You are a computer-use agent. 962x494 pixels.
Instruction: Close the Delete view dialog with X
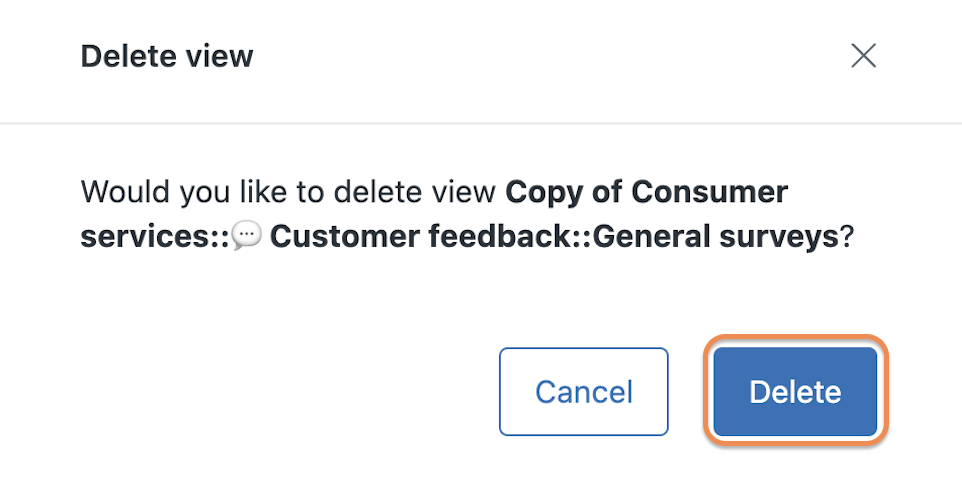[x=863, y=56]
